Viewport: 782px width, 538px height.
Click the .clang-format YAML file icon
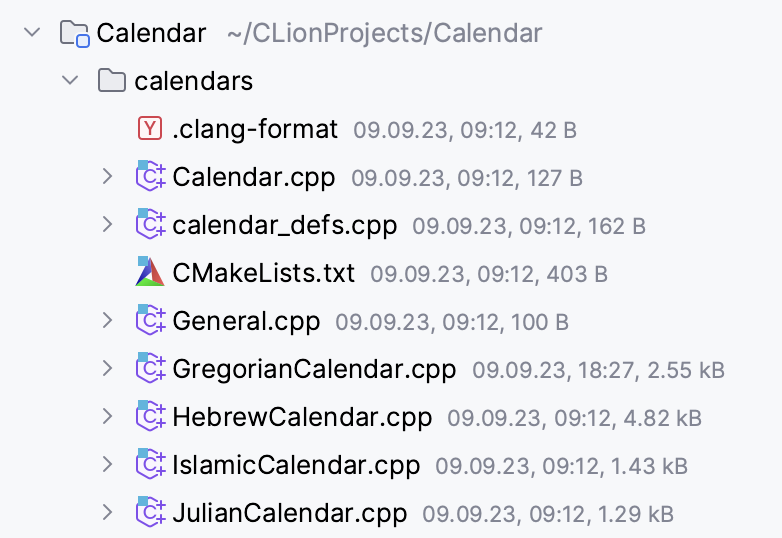coord(149,129)
